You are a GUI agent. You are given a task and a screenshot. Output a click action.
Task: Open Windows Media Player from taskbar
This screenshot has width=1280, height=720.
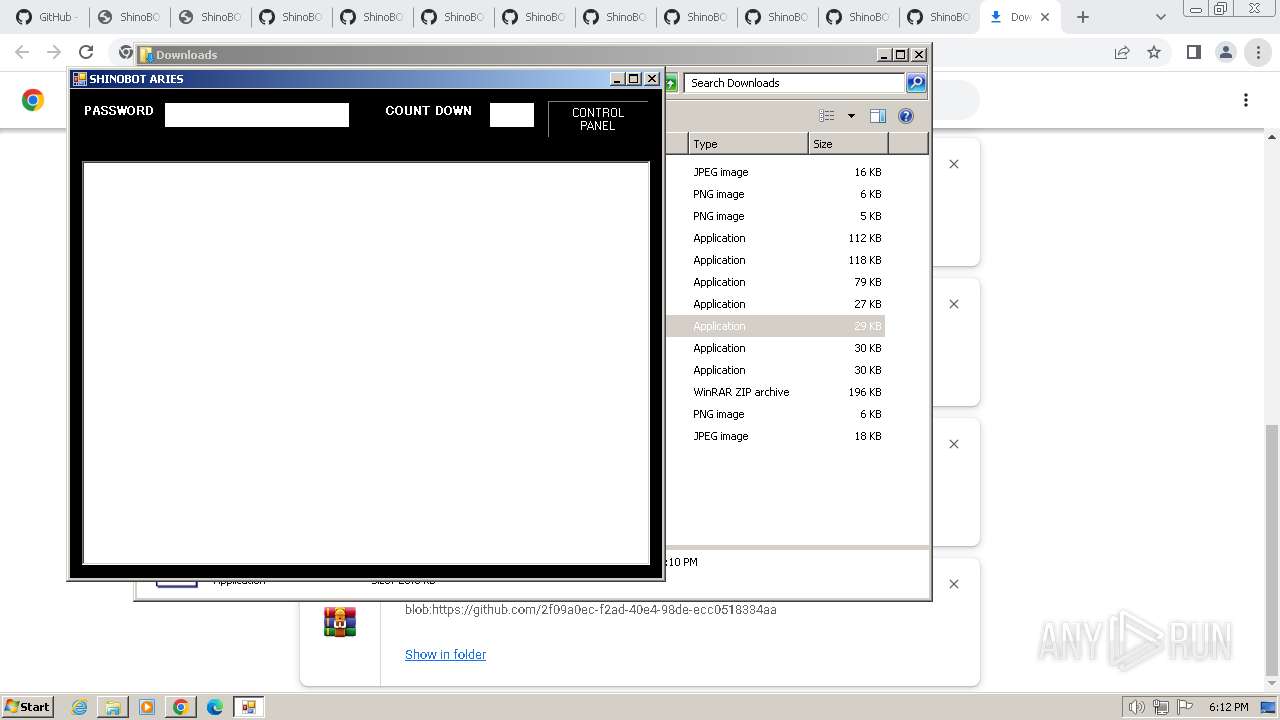147,707
